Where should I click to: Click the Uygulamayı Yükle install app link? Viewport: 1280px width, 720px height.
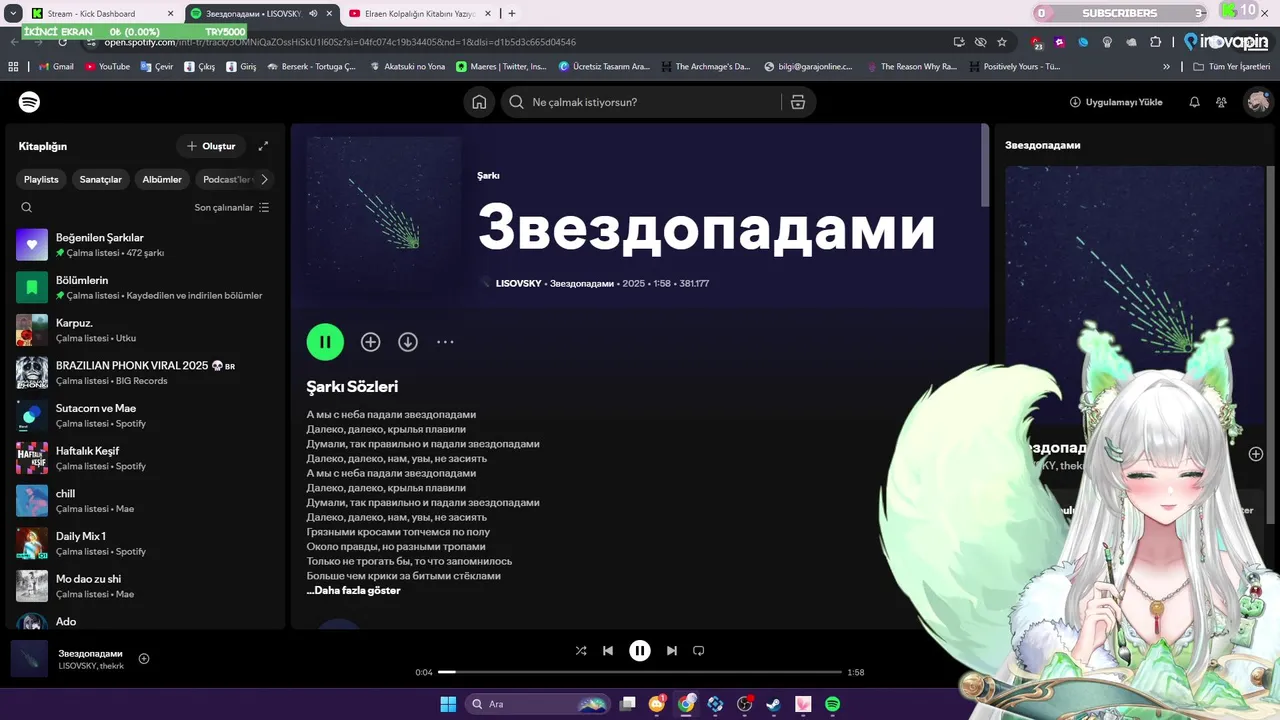pyautogui.click(x=1116, y=102)
